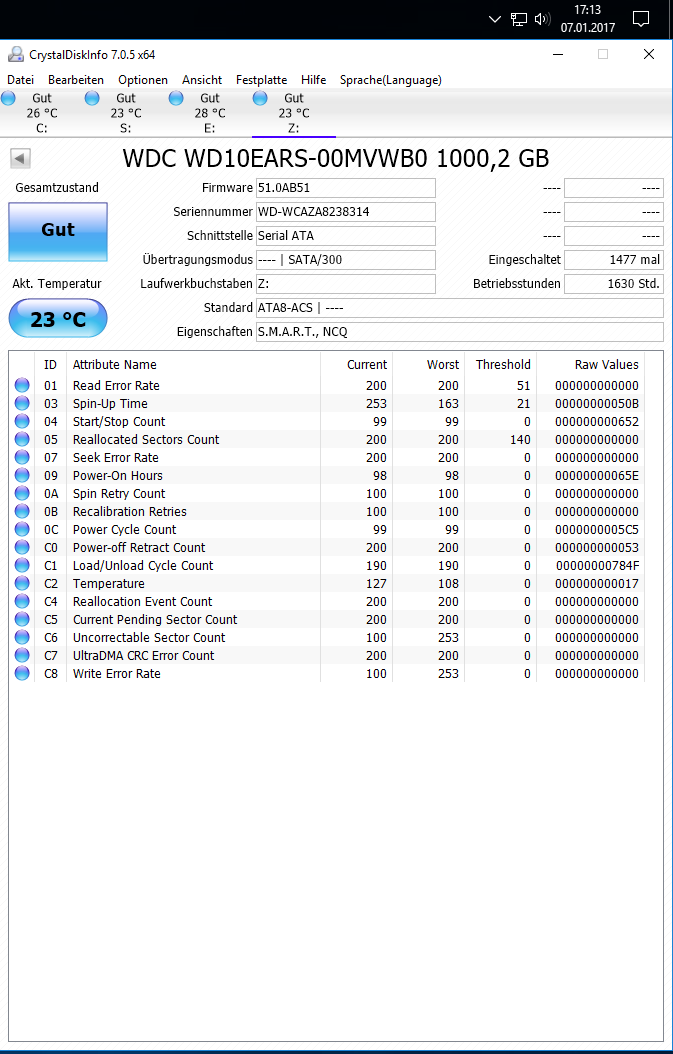The image size is (673, 1054).
Task: Open the Festplatte menu
Action: click(262, 80)
